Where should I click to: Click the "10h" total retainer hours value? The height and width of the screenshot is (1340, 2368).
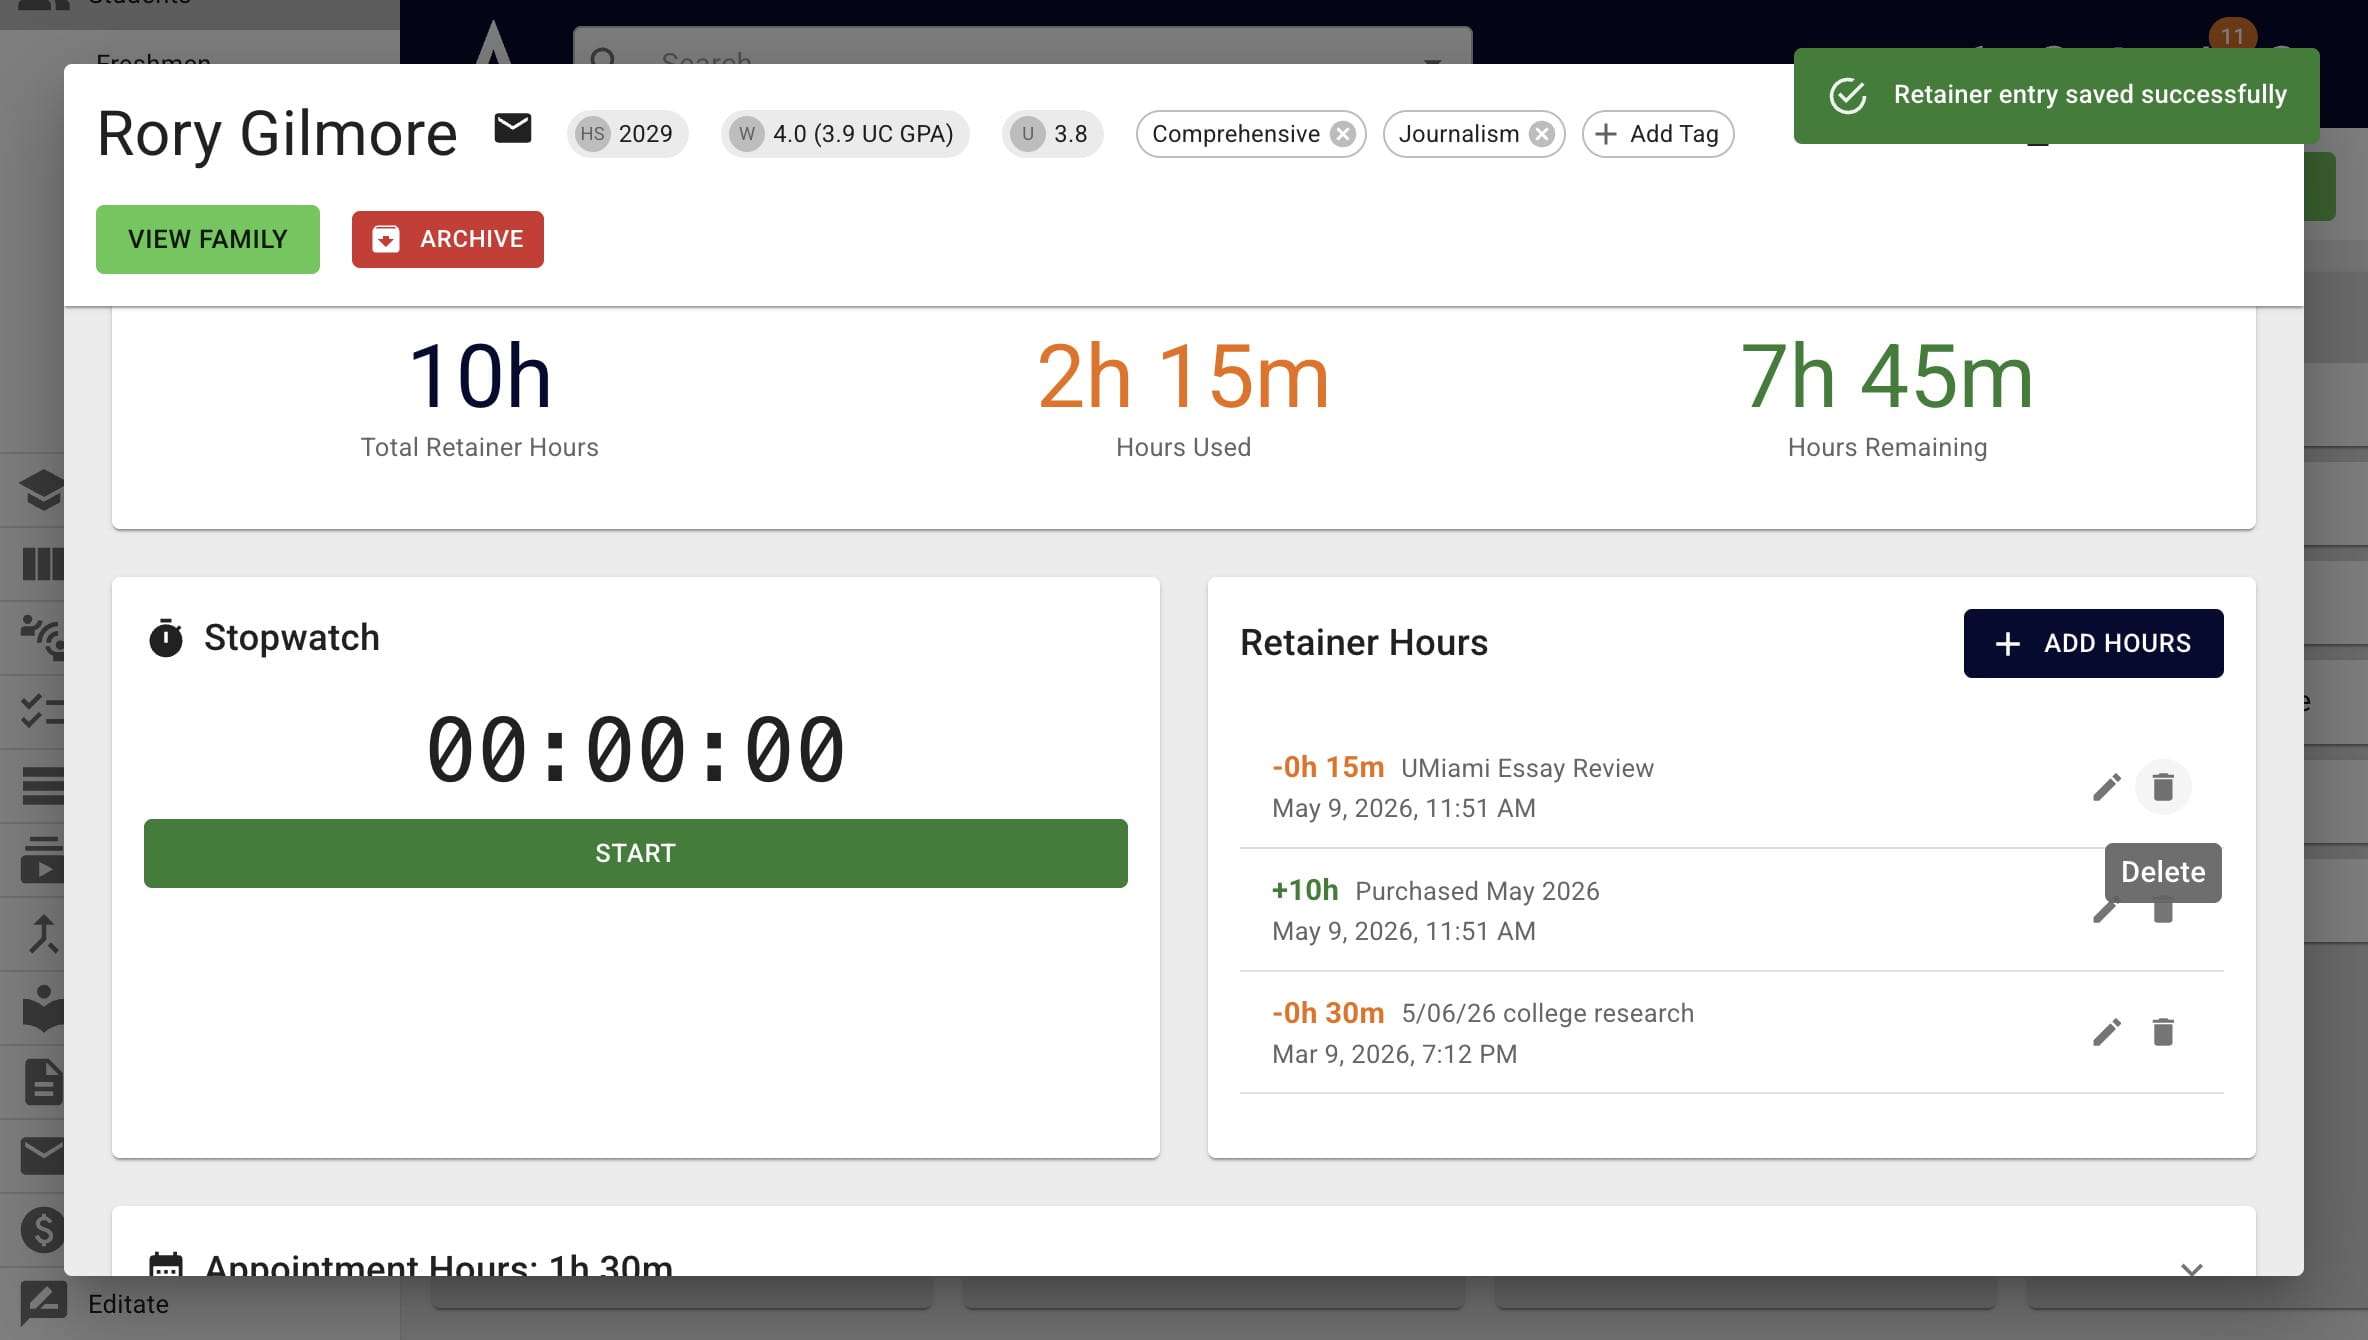480,376
